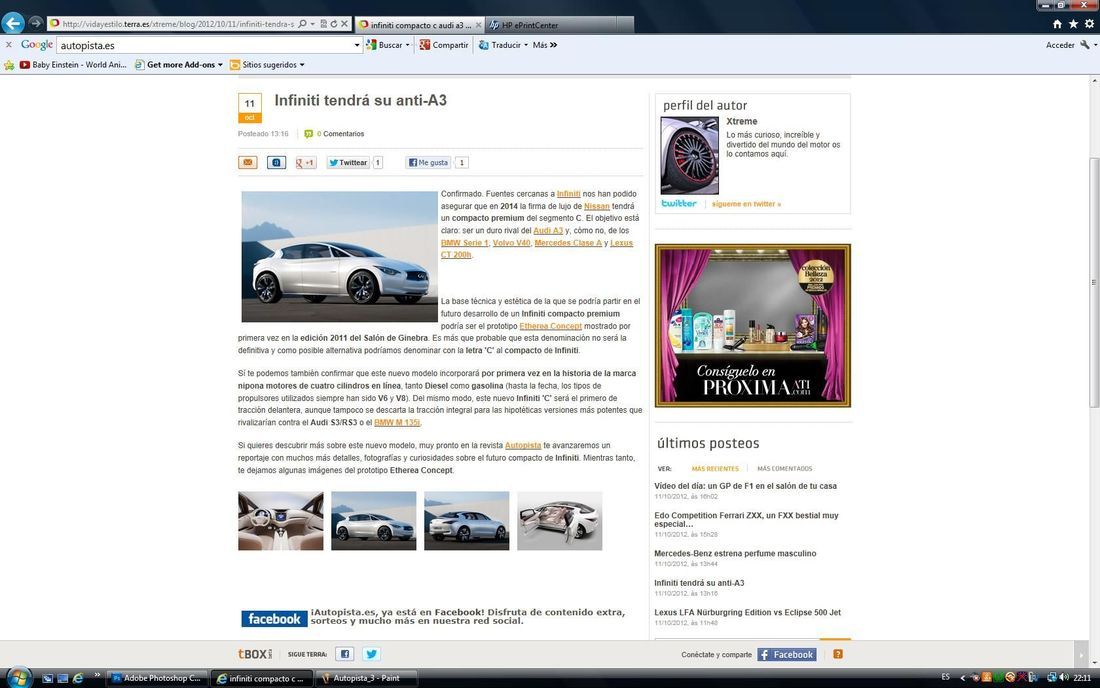Open Google search box dropdown arrow
The image size is (1100, 688).
click(356, 45)
